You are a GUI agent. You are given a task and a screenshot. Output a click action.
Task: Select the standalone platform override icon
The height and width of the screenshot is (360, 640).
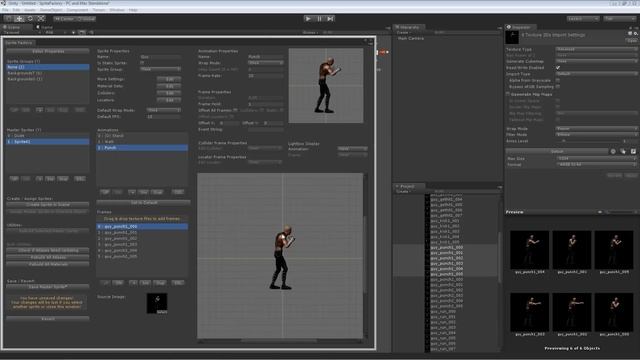coord(623,151)
